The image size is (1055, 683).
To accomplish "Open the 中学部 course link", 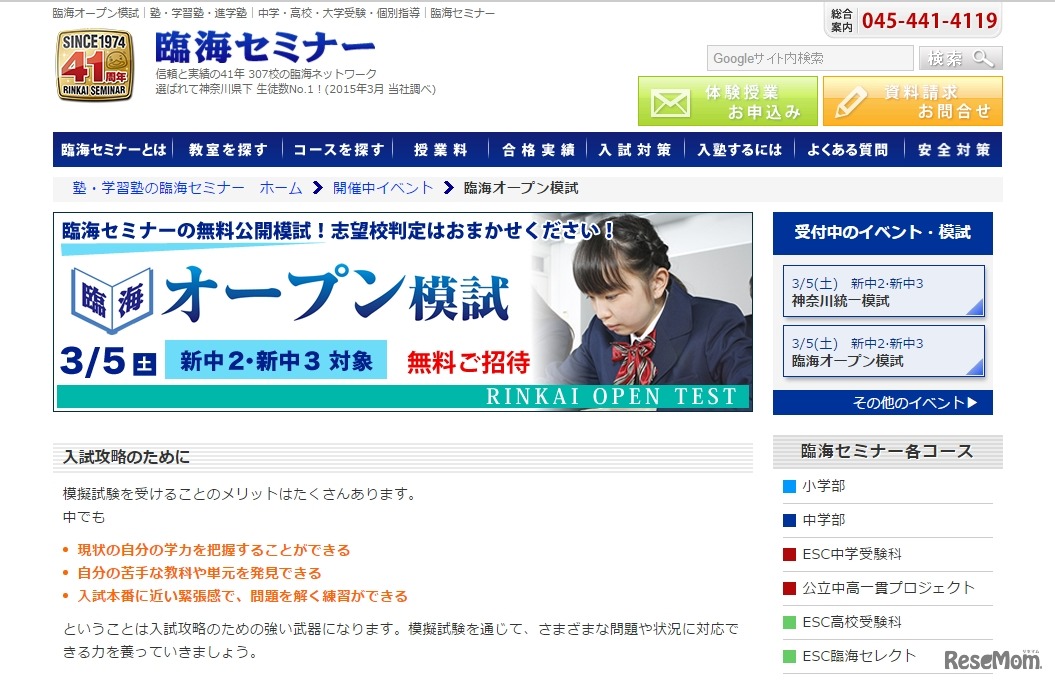I will click(824, 519).
